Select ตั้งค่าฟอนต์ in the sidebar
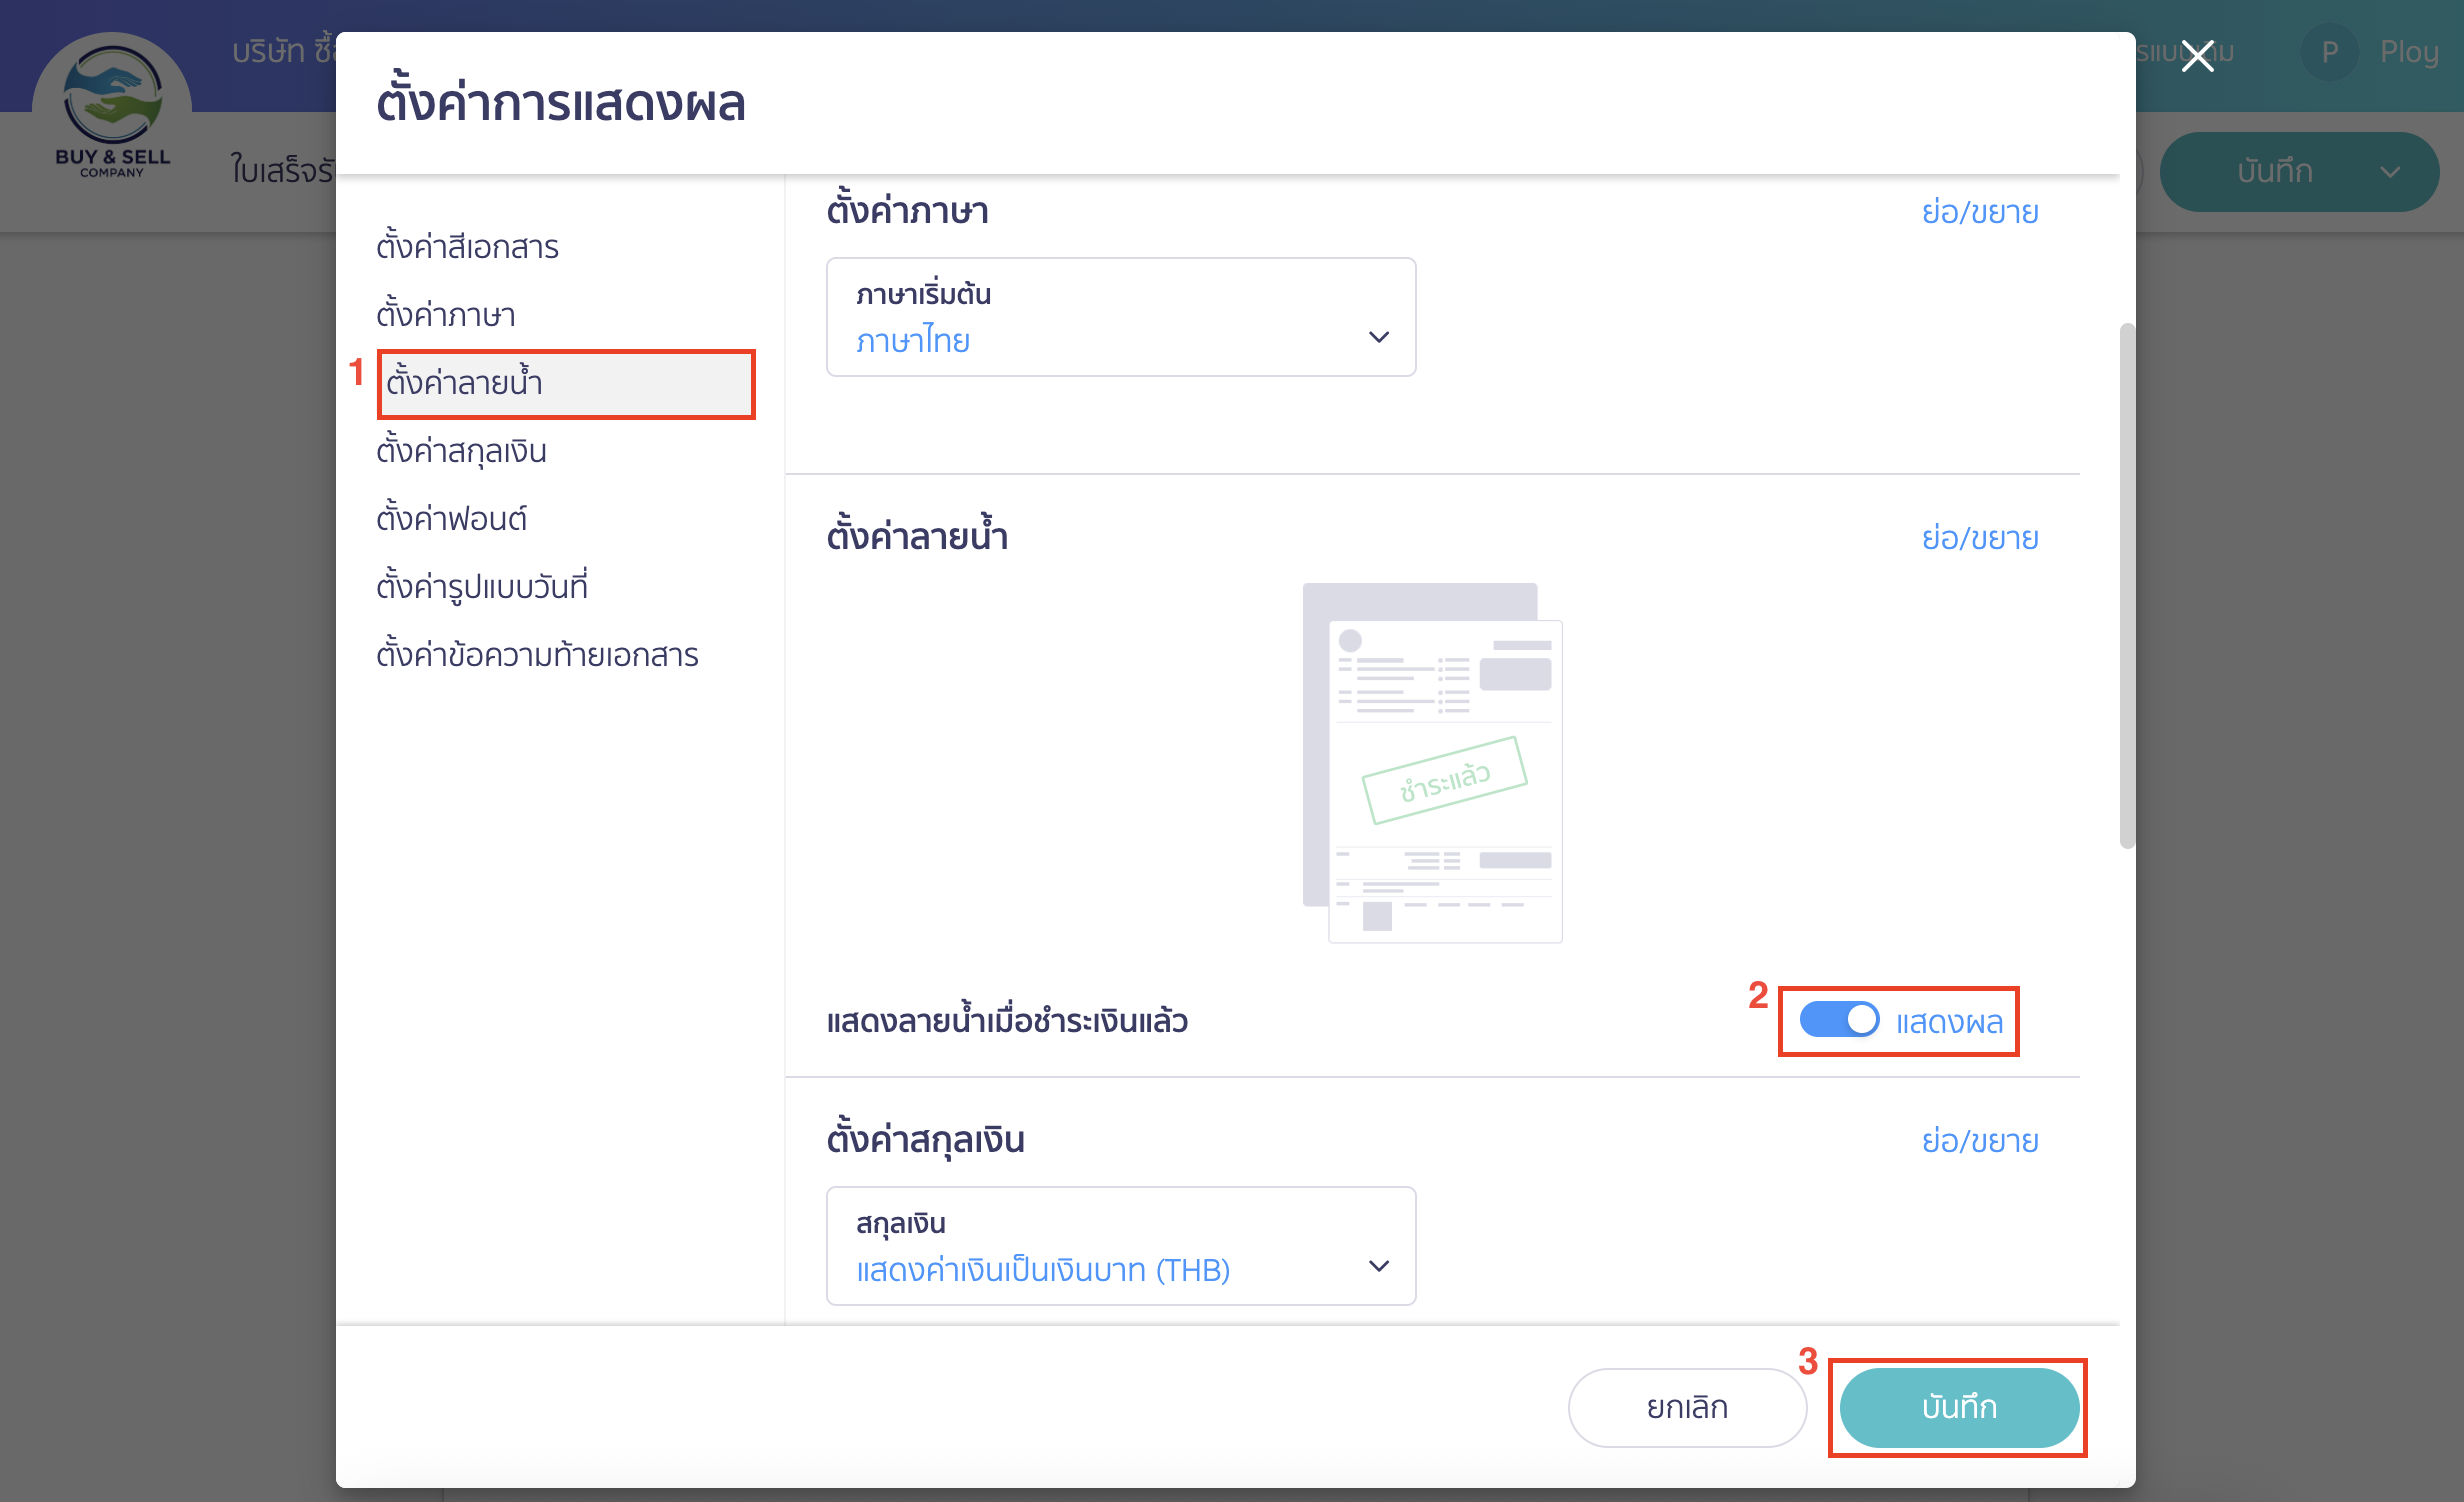Image resolution: width=2464 pixels, height=1502 pixels. point(451,518)
